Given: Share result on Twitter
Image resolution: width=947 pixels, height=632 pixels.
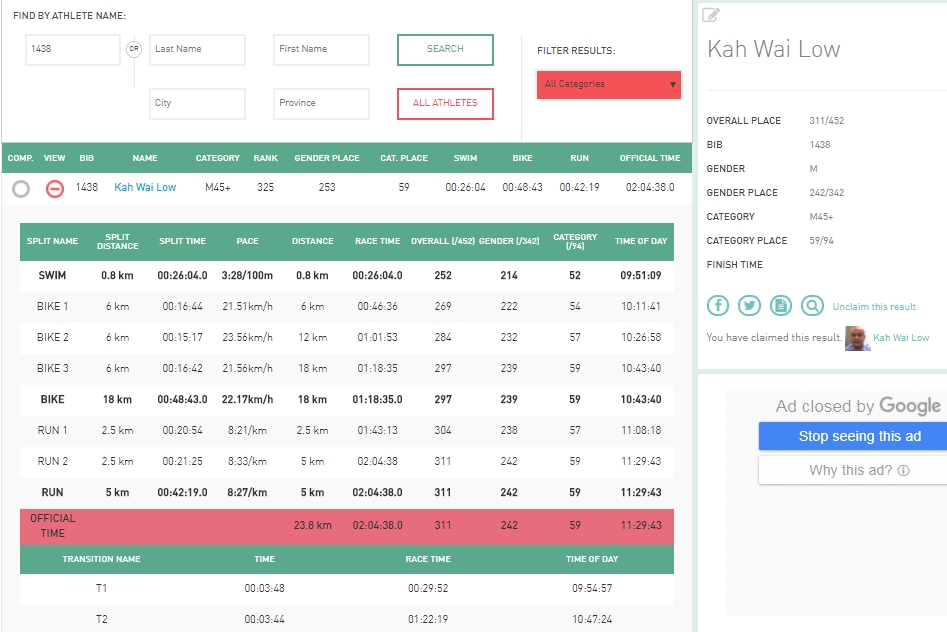Looking at the screenshot, I should coord(749,306).
